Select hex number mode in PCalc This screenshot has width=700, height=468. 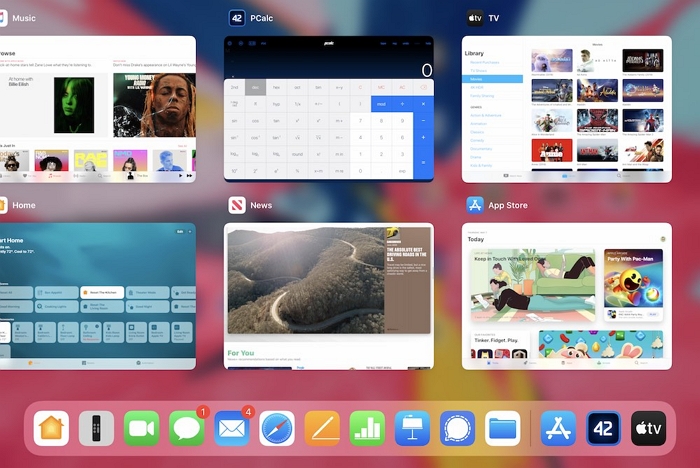tap(276, 88)
